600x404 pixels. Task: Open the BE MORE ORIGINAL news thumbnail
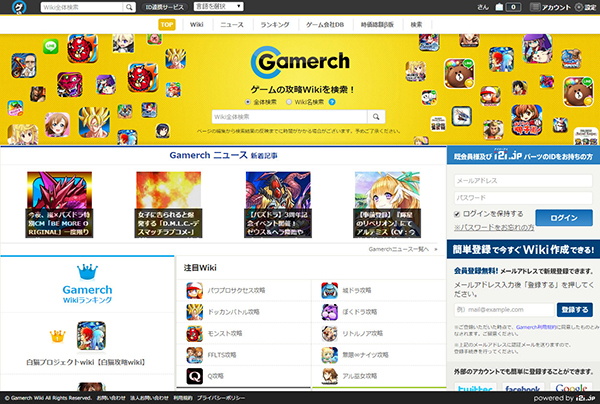(x=59, y=204)
